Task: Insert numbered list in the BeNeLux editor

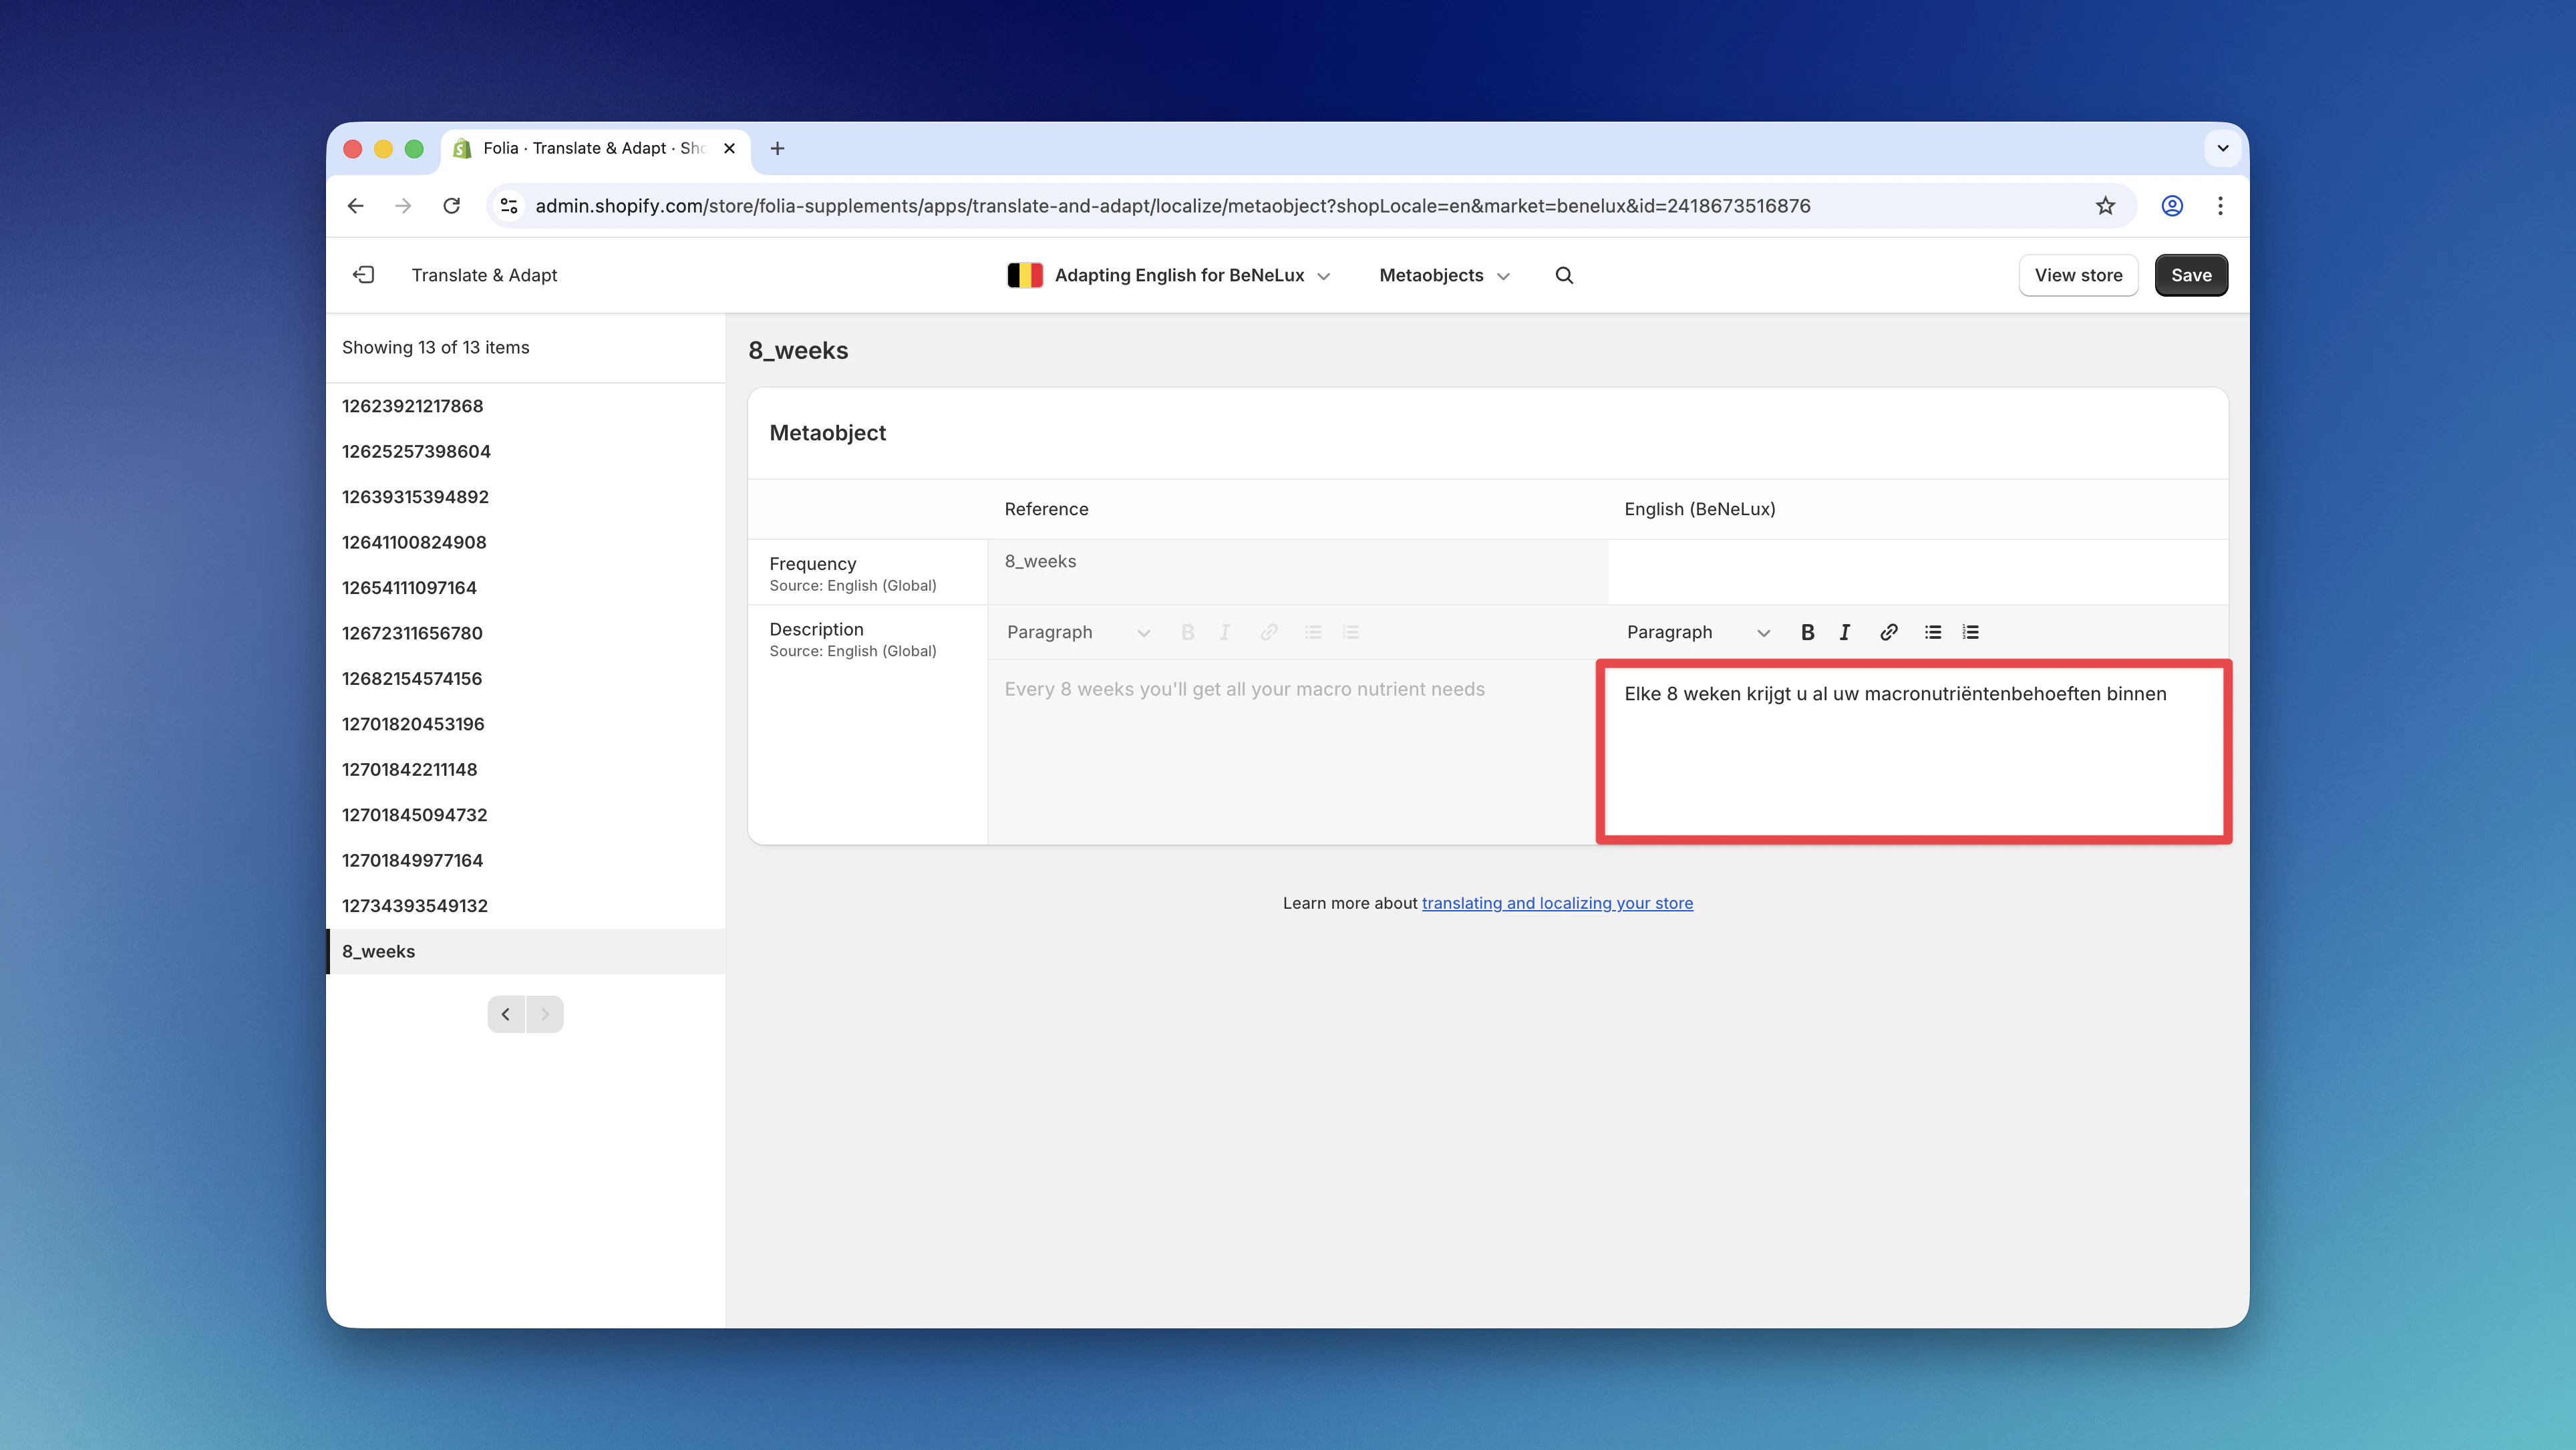Action: (1971, 632)
